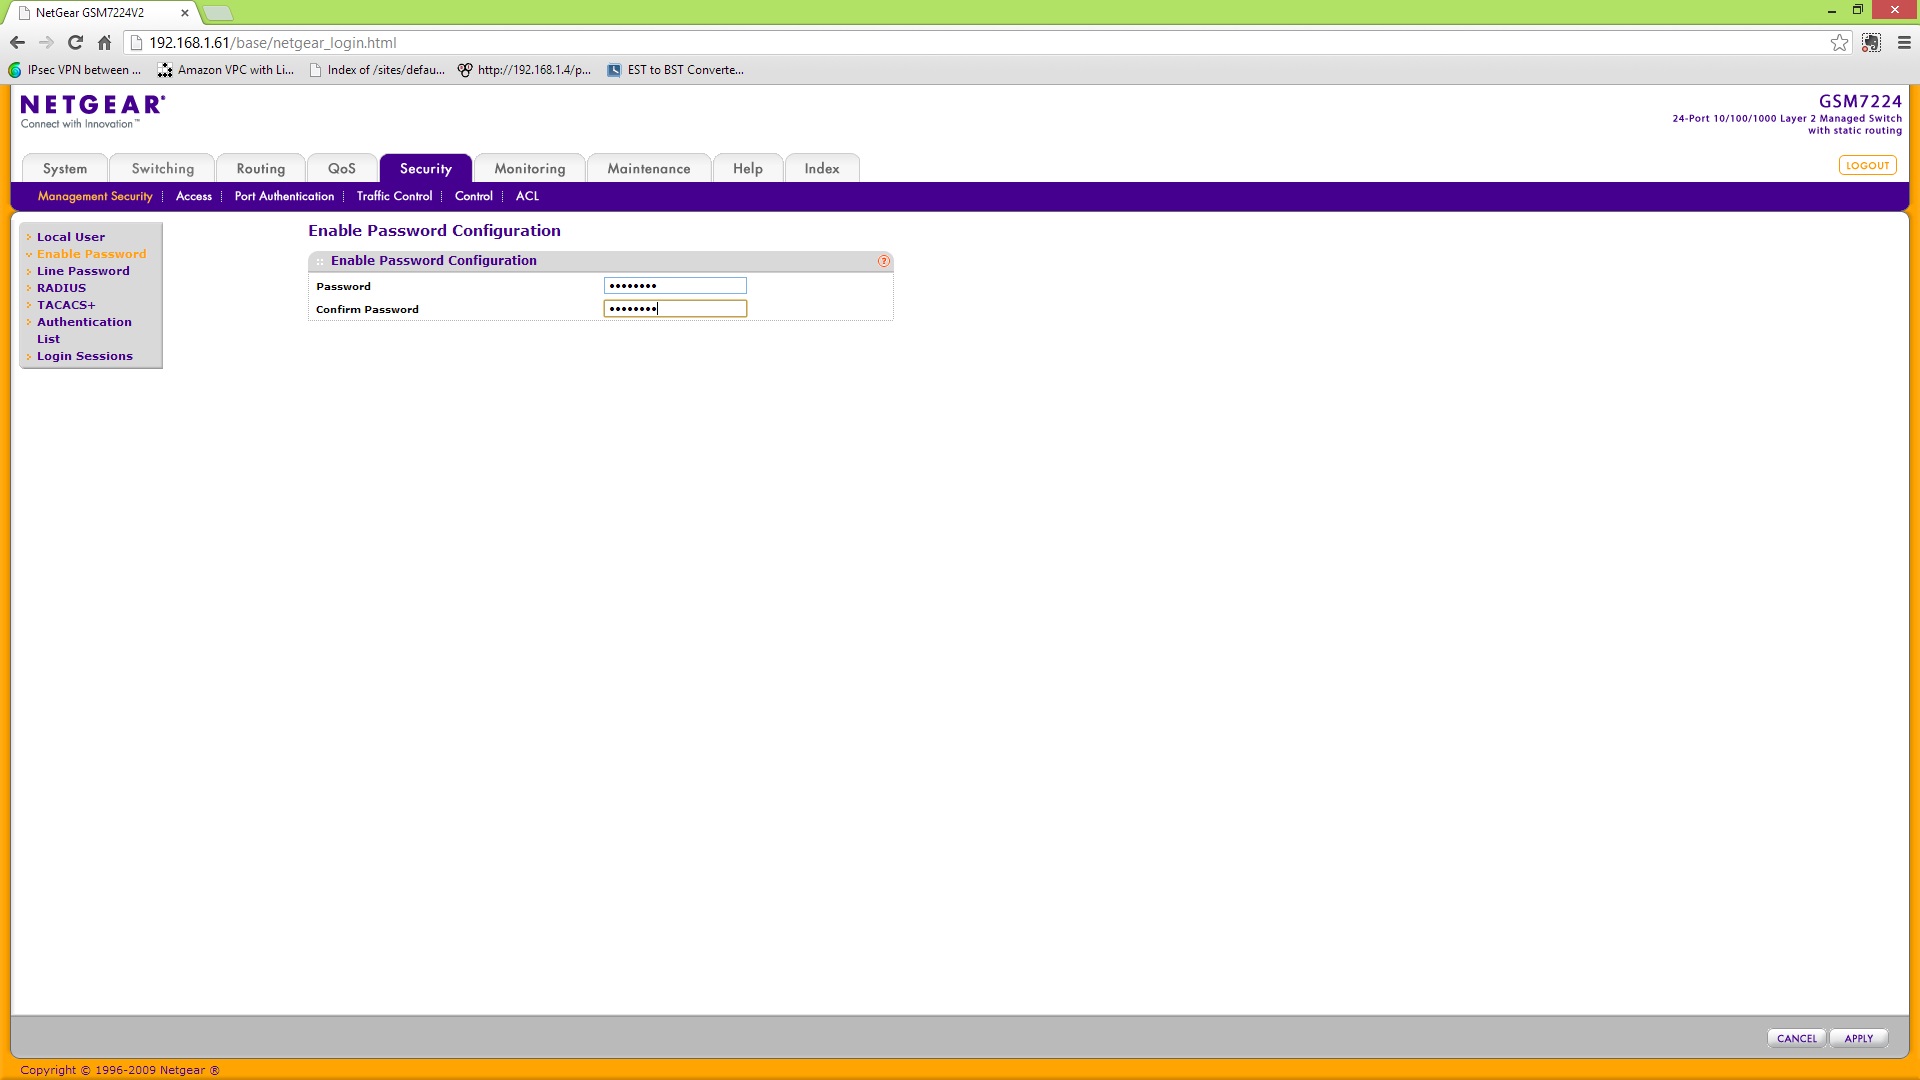The image size is (1920, 1080).
Task: Click the browser back arrow
Action: (17, 43)
